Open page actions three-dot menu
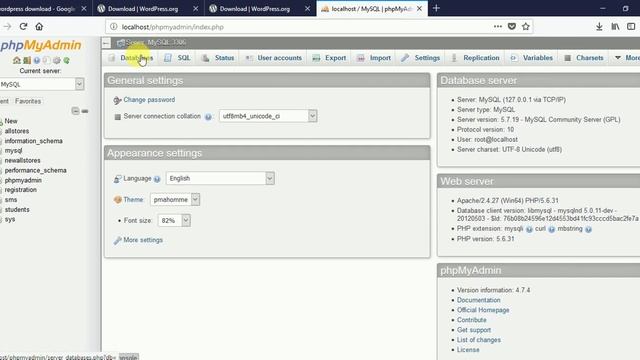Screen dimensions: 640x360 (498, 27)
